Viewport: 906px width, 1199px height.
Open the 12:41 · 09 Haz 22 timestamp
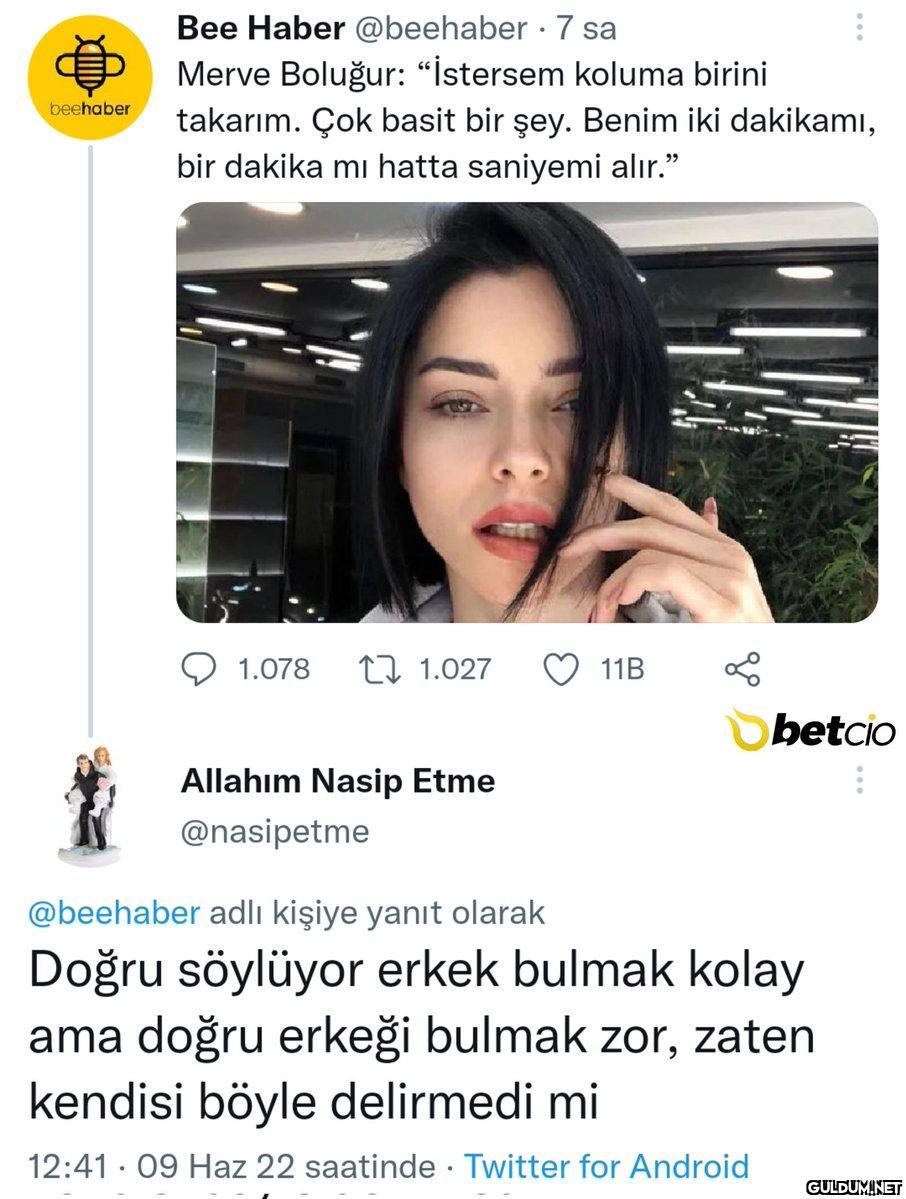tap(232, 1166)
